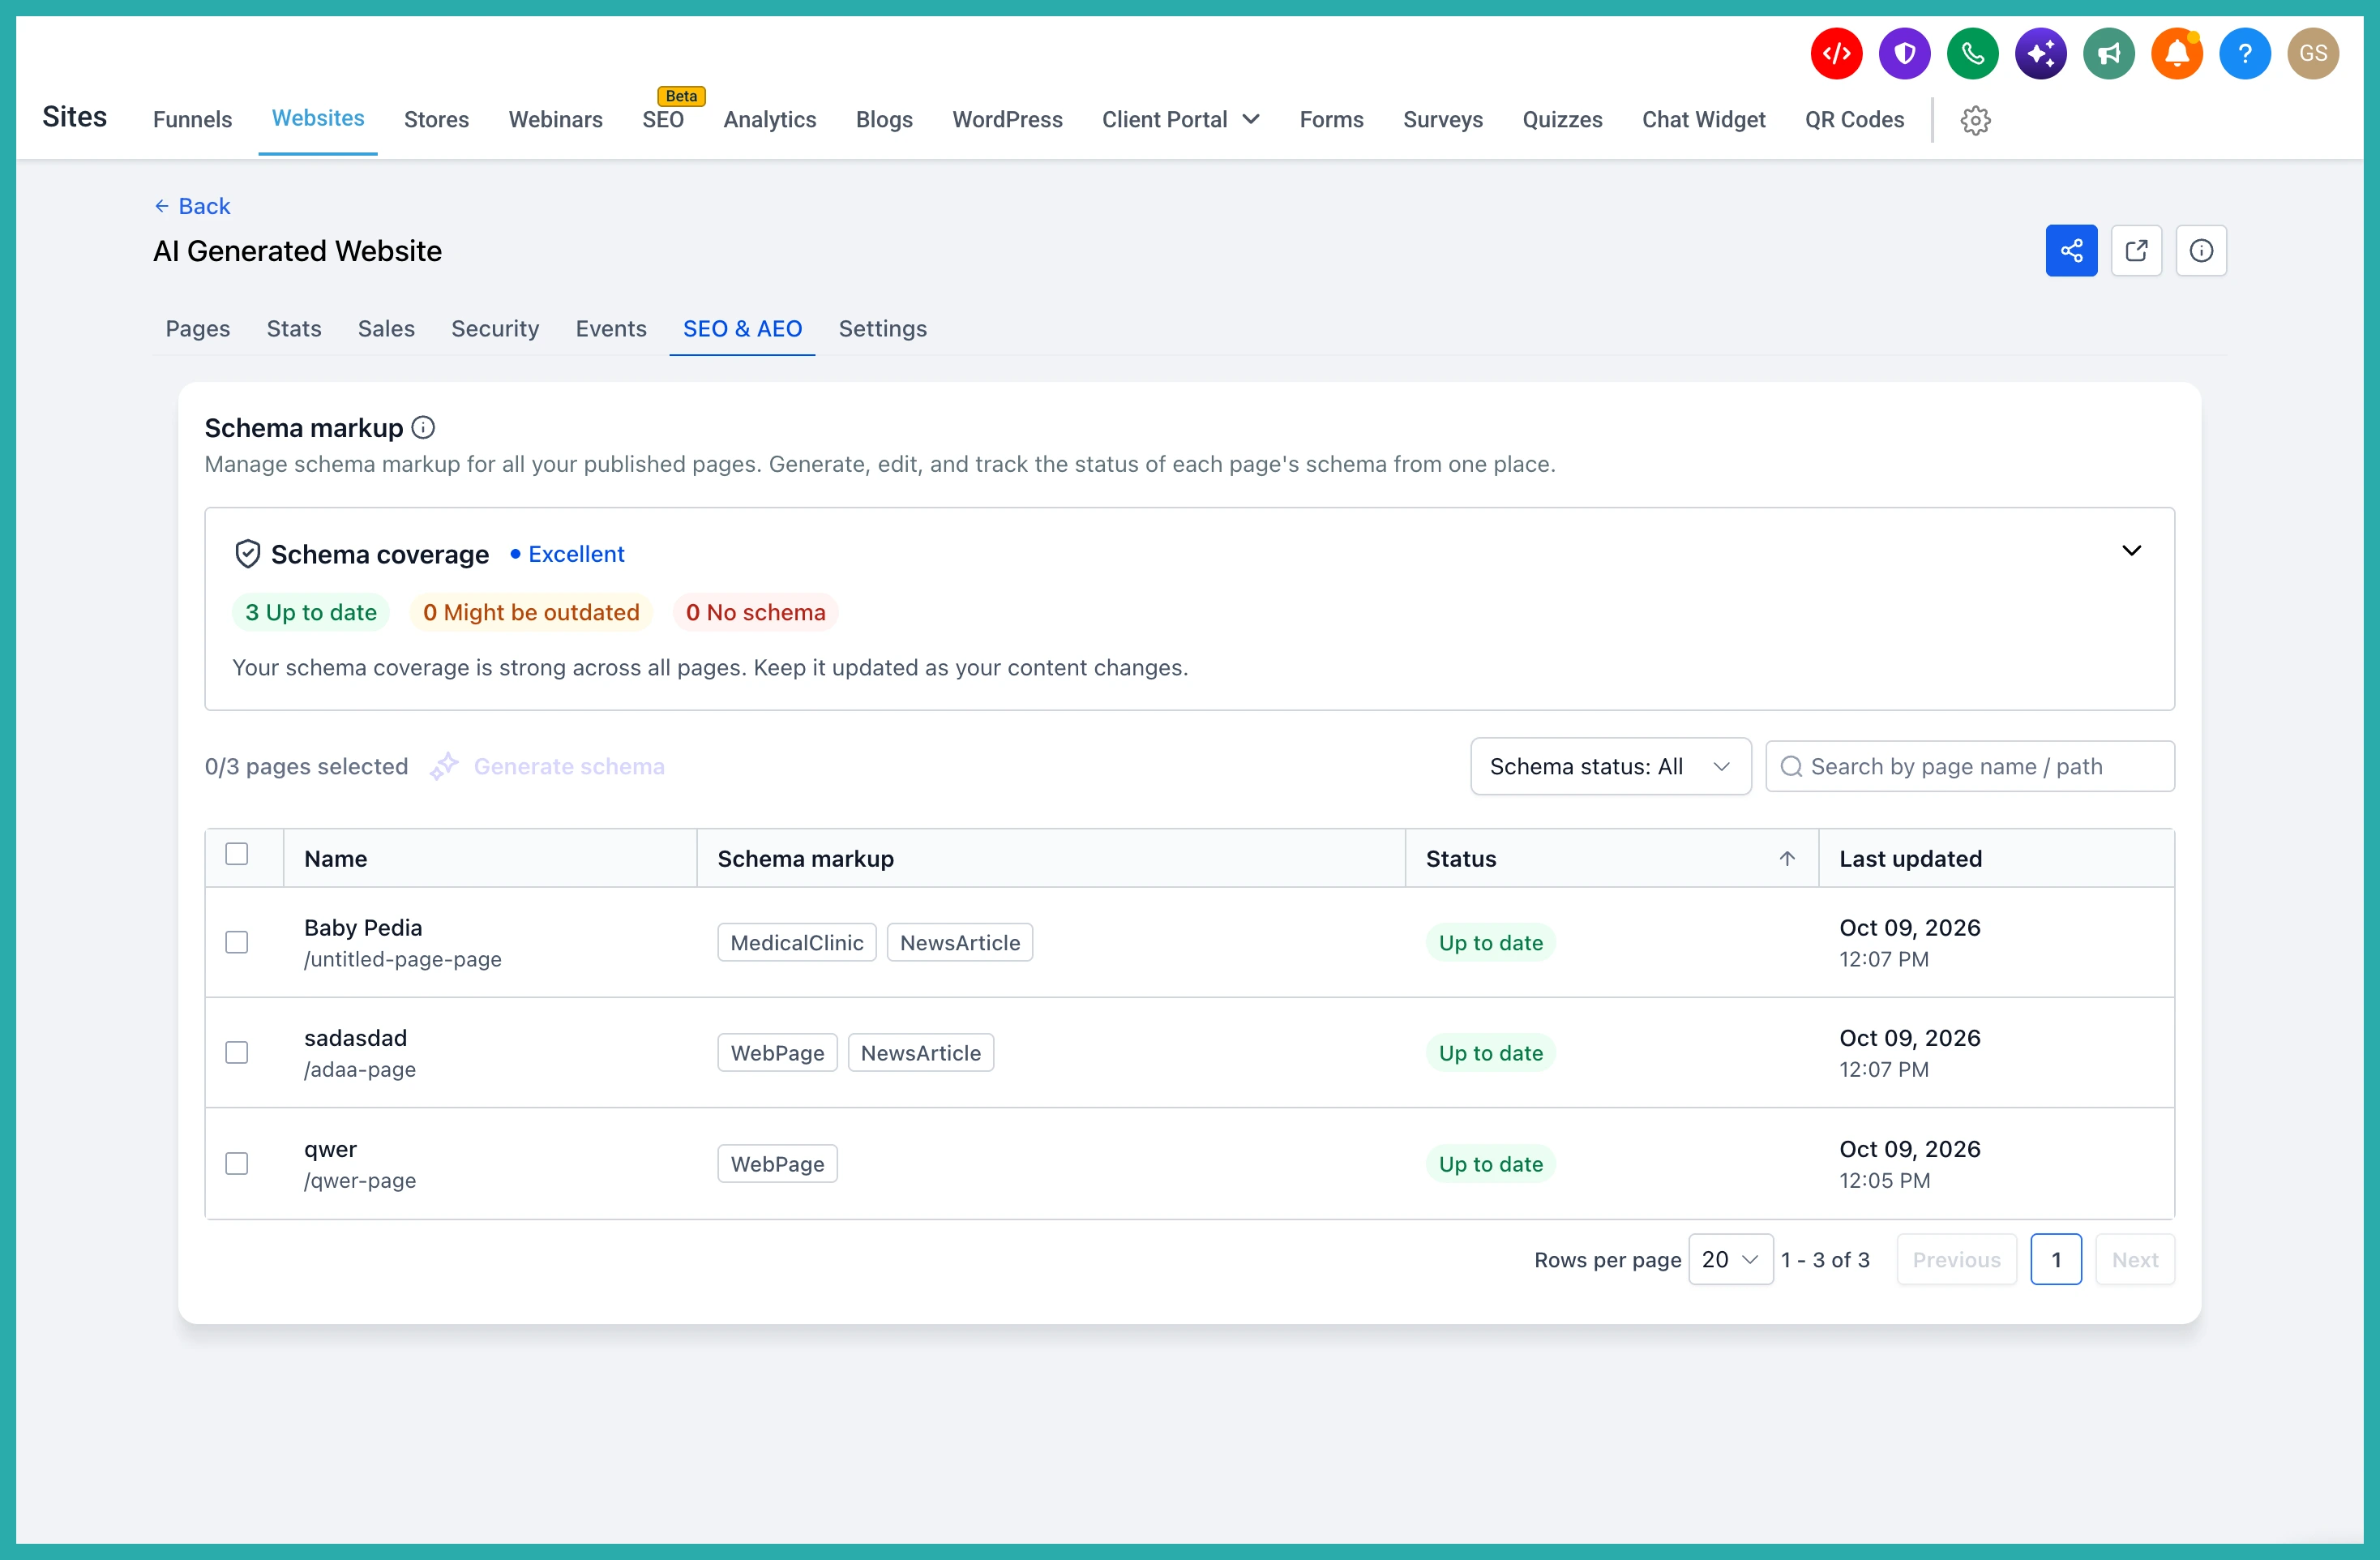This screenshot has height=1560, width=2380.
Task: Open the blue help question mark
Action: click(x=2244, y=53)
